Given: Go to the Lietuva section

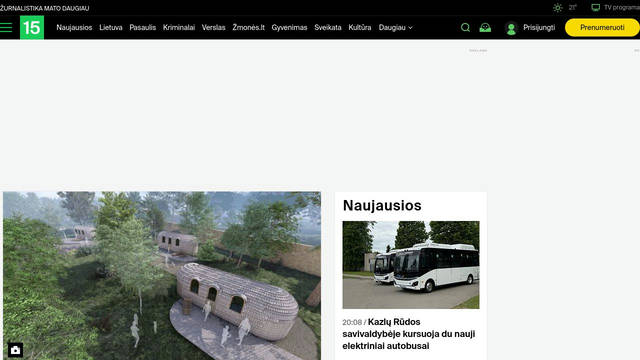Looking at the screenshot, I should coord(111,27).
